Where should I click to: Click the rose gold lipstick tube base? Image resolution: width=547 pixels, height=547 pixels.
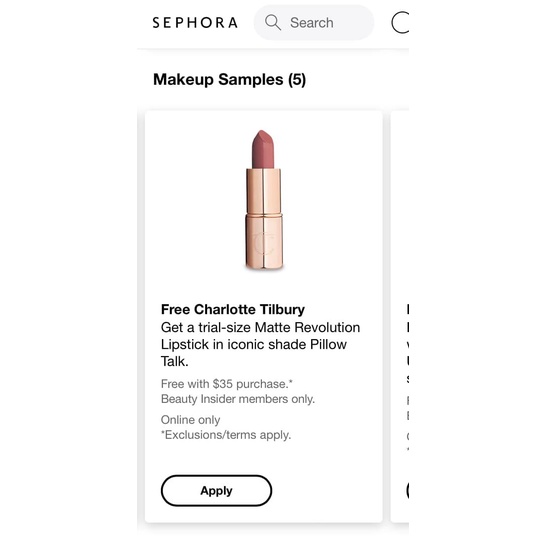pyautogui.click(x=264, y=242)
